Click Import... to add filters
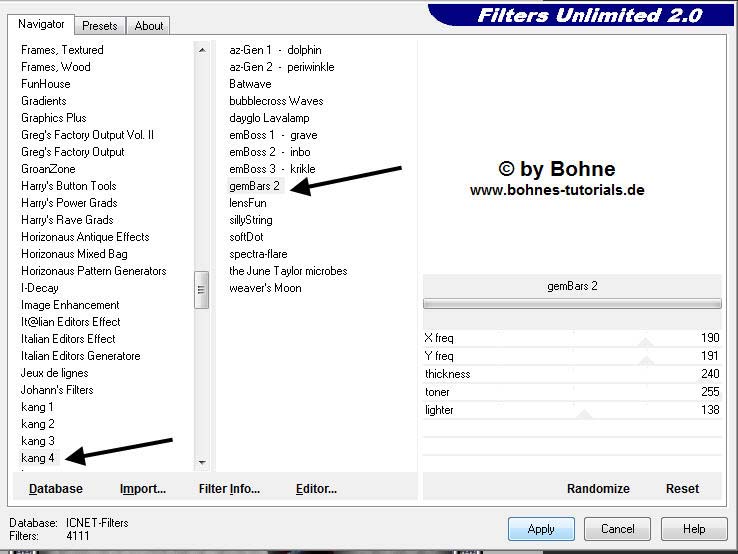 [143, 489]
